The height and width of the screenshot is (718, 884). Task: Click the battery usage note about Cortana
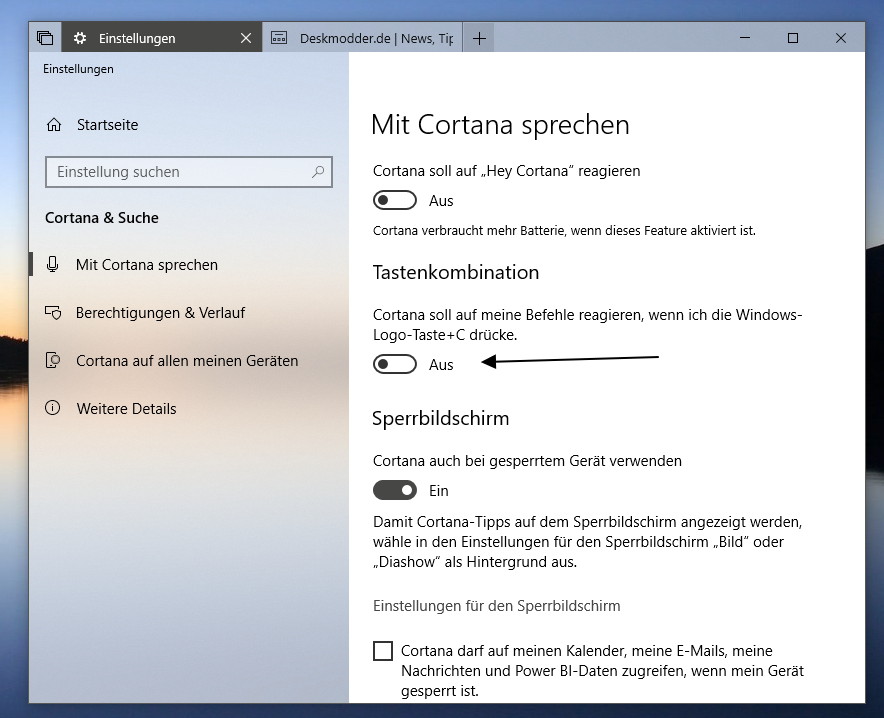[564, 231]
